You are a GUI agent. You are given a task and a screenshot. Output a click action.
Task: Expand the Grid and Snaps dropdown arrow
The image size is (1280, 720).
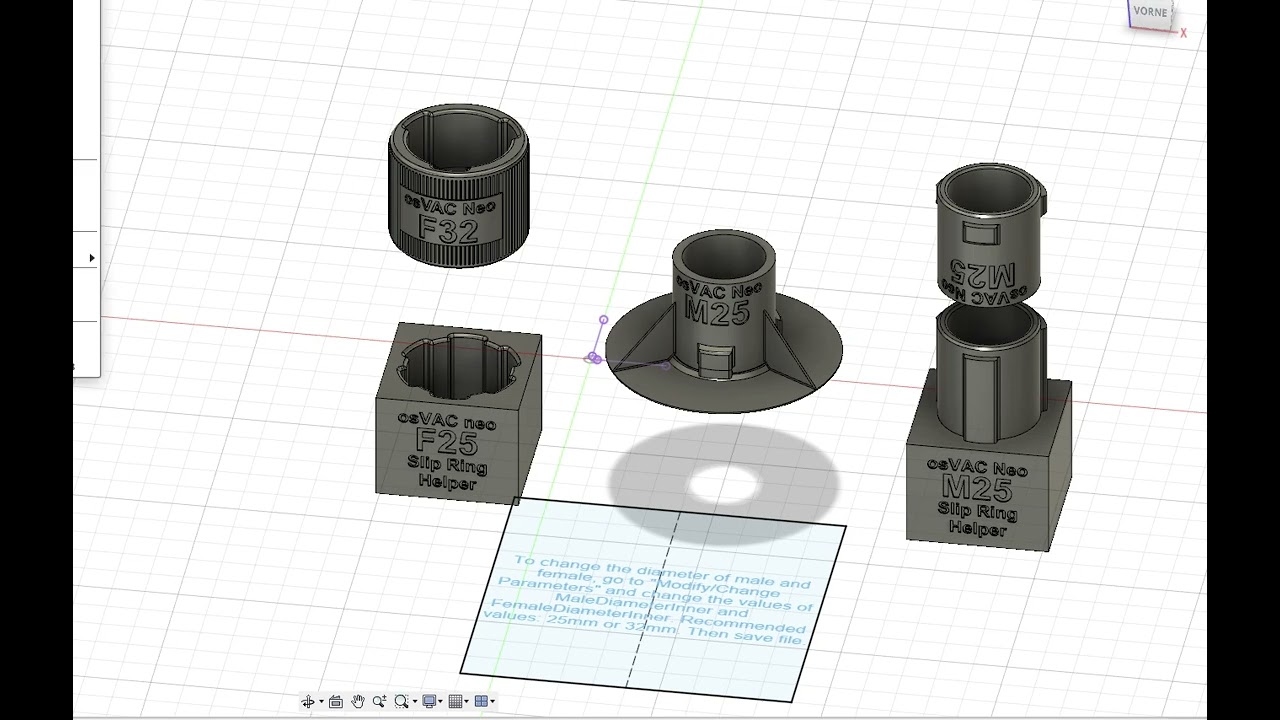(x=467, y=702)
